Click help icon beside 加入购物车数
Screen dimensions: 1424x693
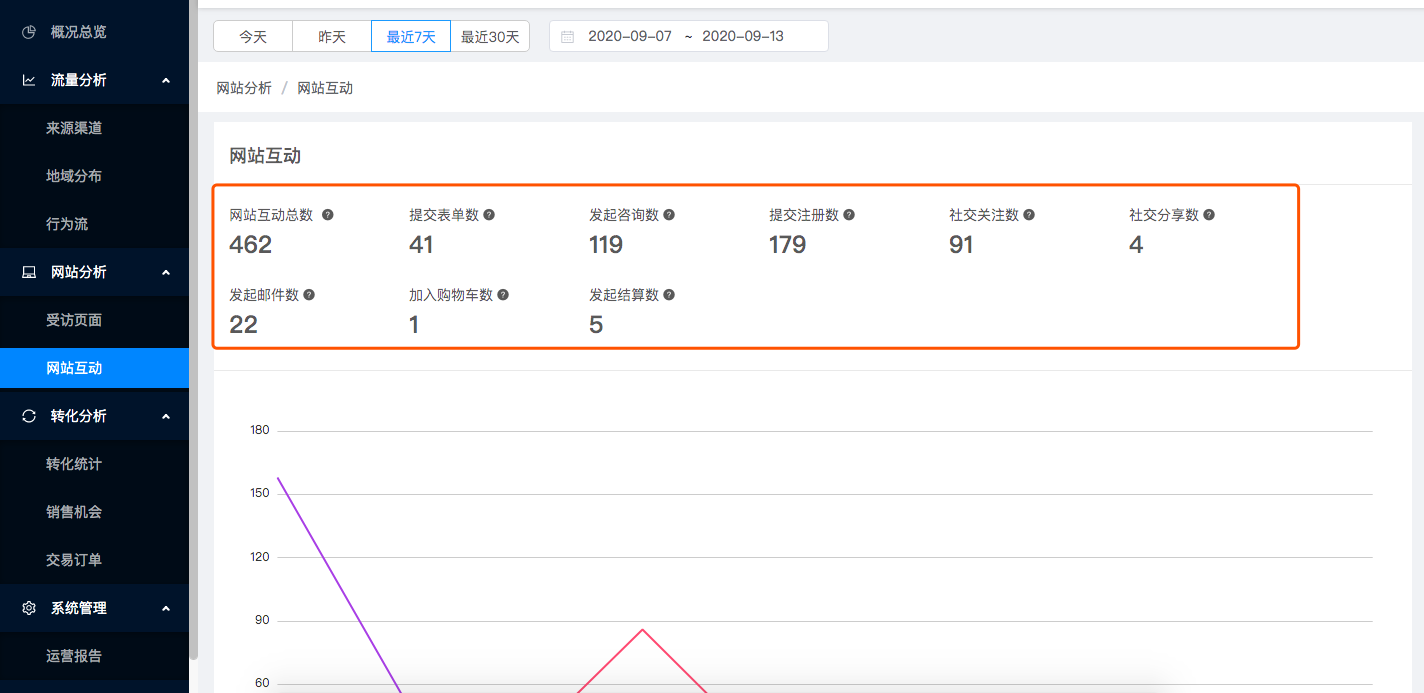pos(503,295)
